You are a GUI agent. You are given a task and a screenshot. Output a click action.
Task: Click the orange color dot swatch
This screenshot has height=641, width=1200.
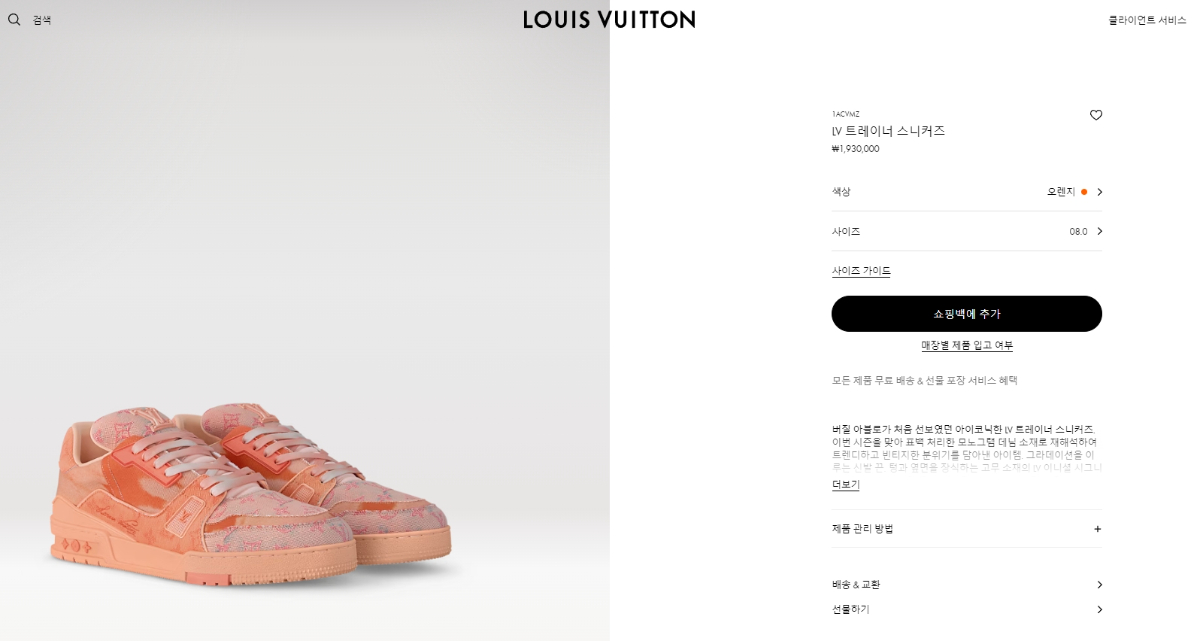click(1084, 192)
